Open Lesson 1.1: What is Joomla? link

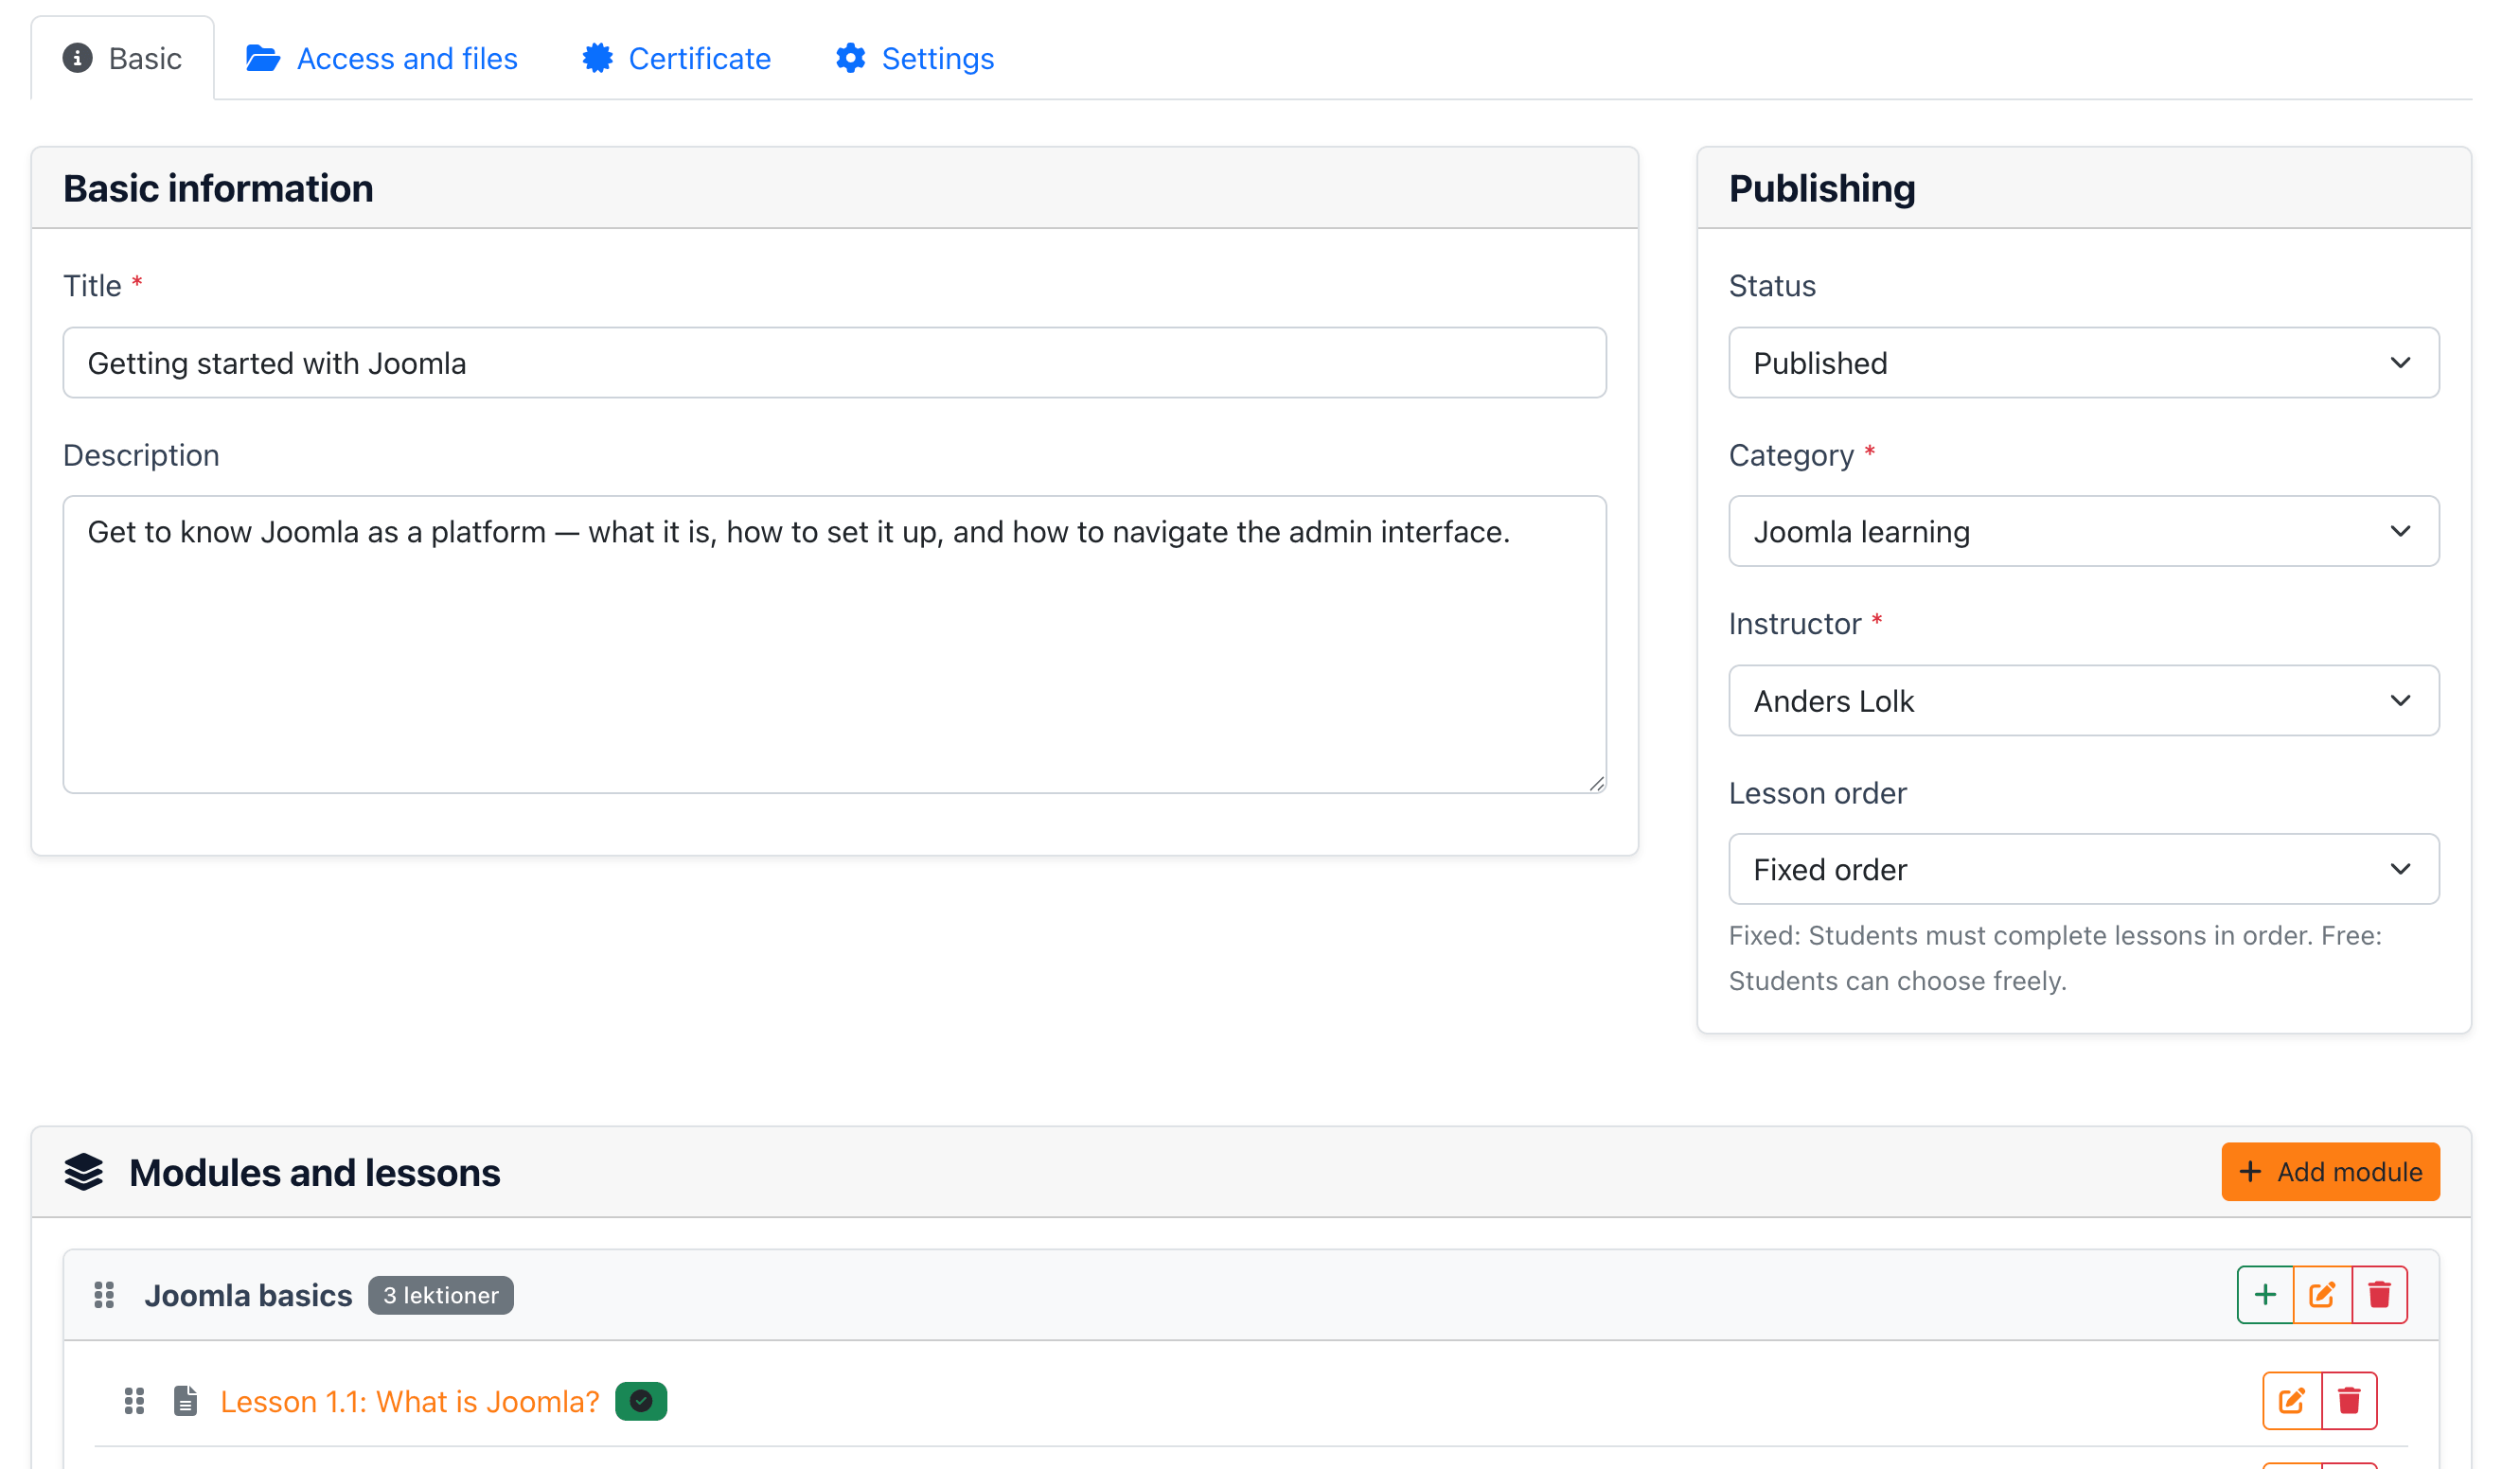pos(409,1401)
